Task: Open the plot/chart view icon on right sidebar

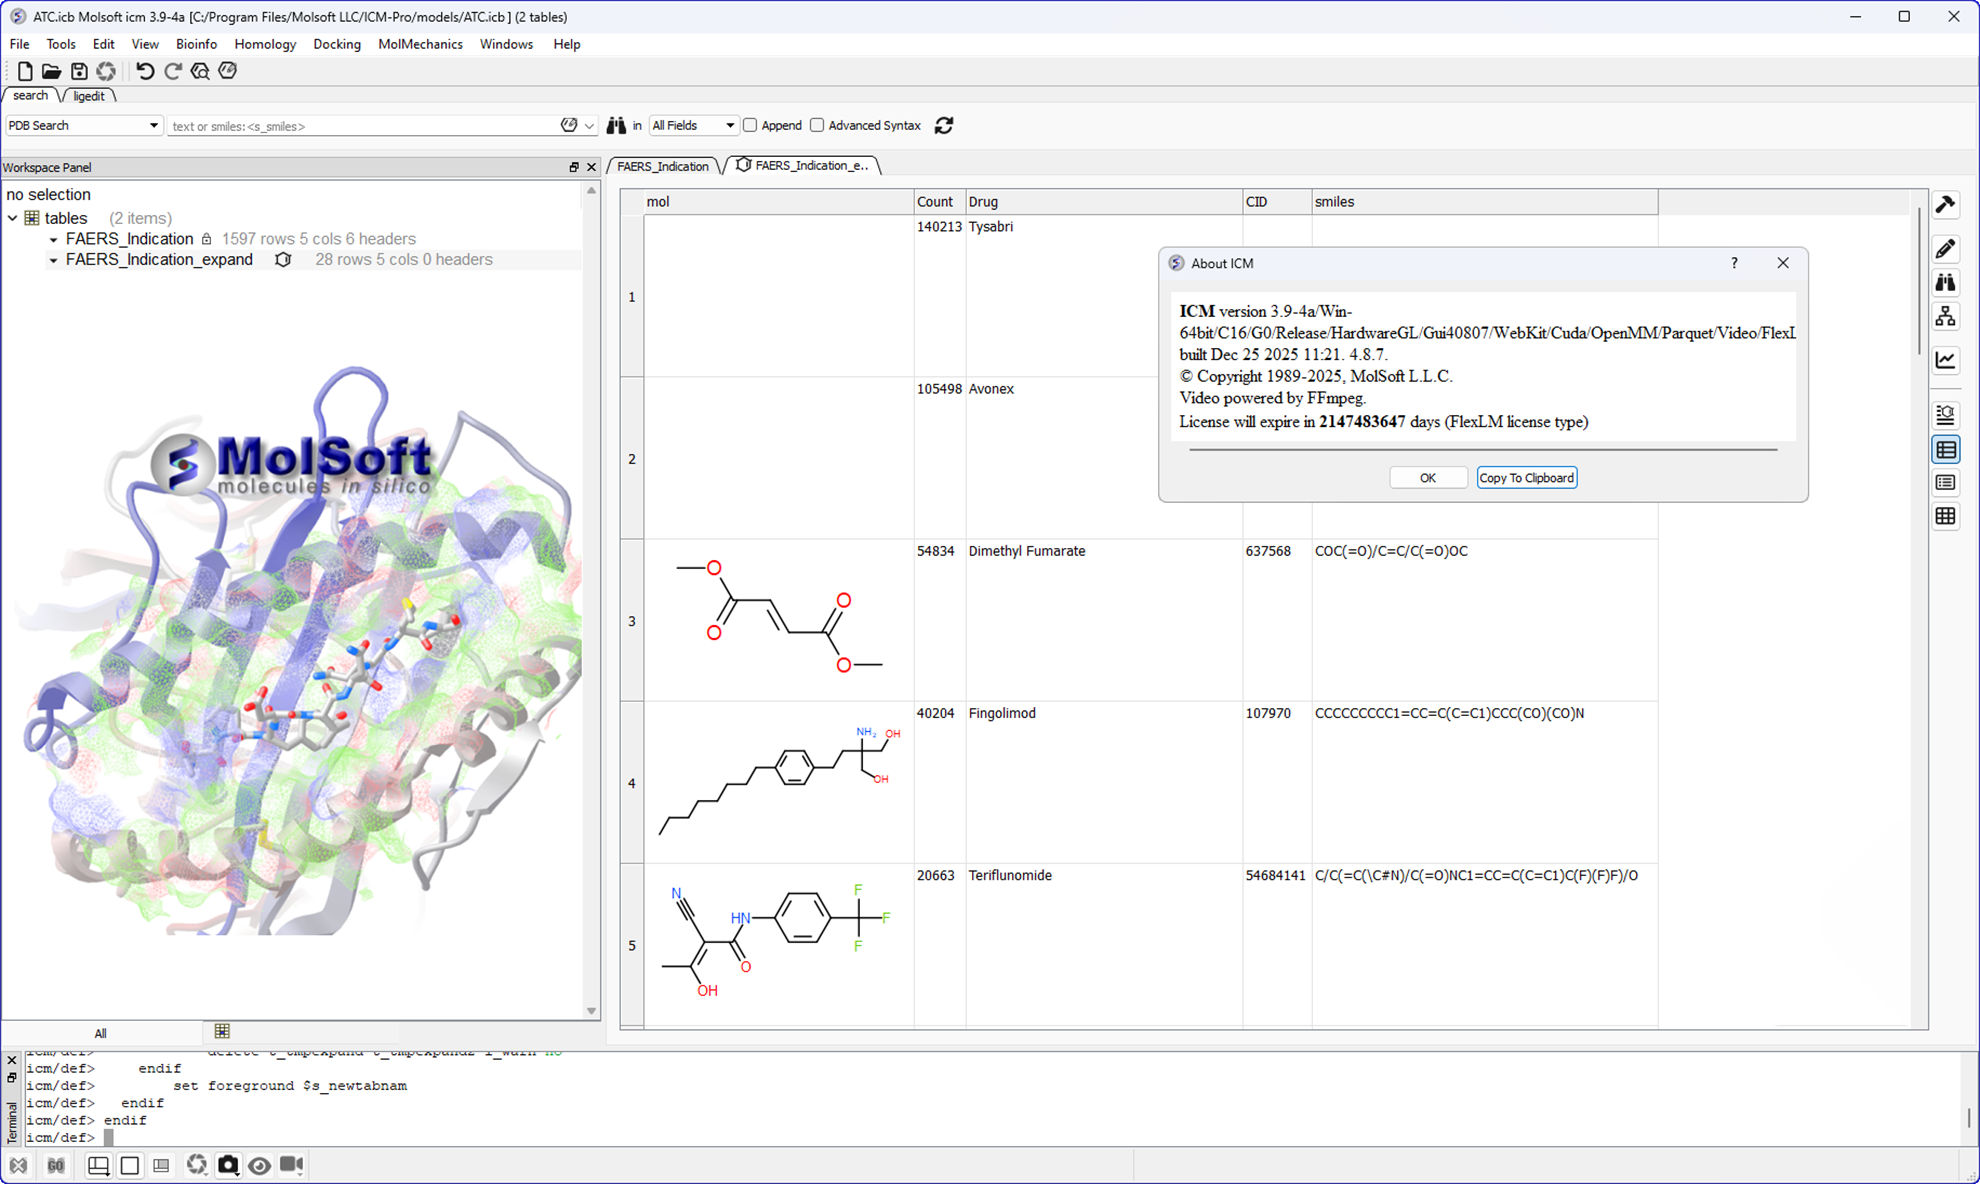Action: click(1946, 361)
